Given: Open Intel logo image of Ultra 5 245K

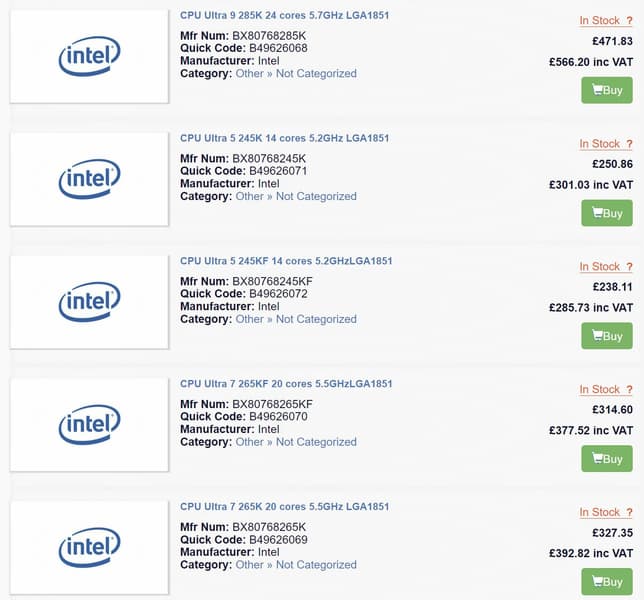Looking at the screenshot, I should tap(89, 179).
